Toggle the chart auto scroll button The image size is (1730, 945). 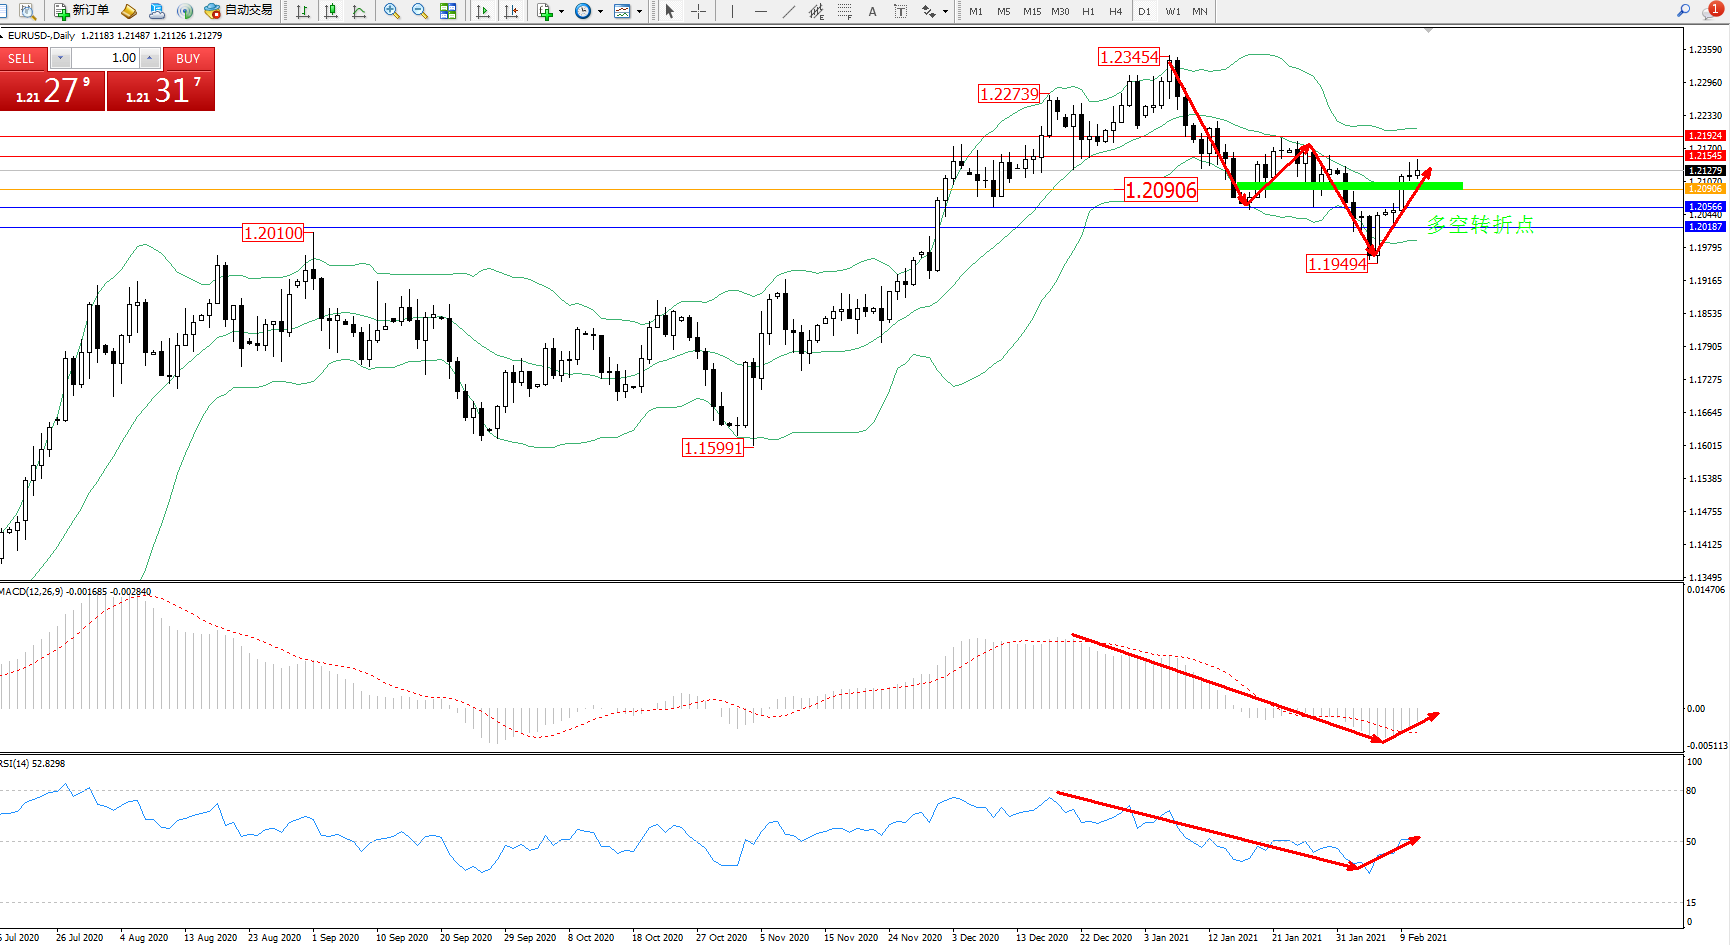[483, 11]
